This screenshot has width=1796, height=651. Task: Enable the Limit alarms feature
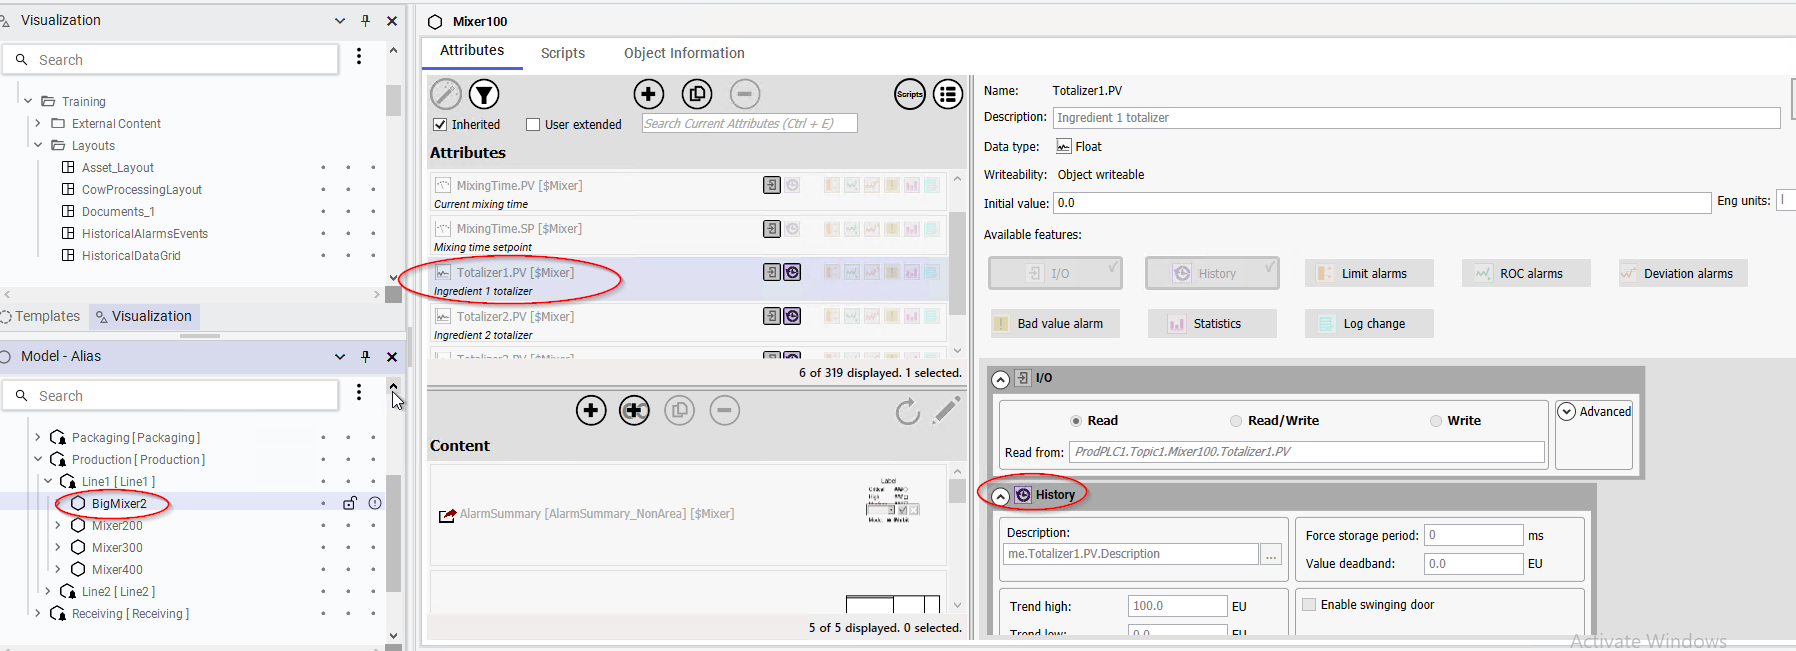tap(1369, 273)
